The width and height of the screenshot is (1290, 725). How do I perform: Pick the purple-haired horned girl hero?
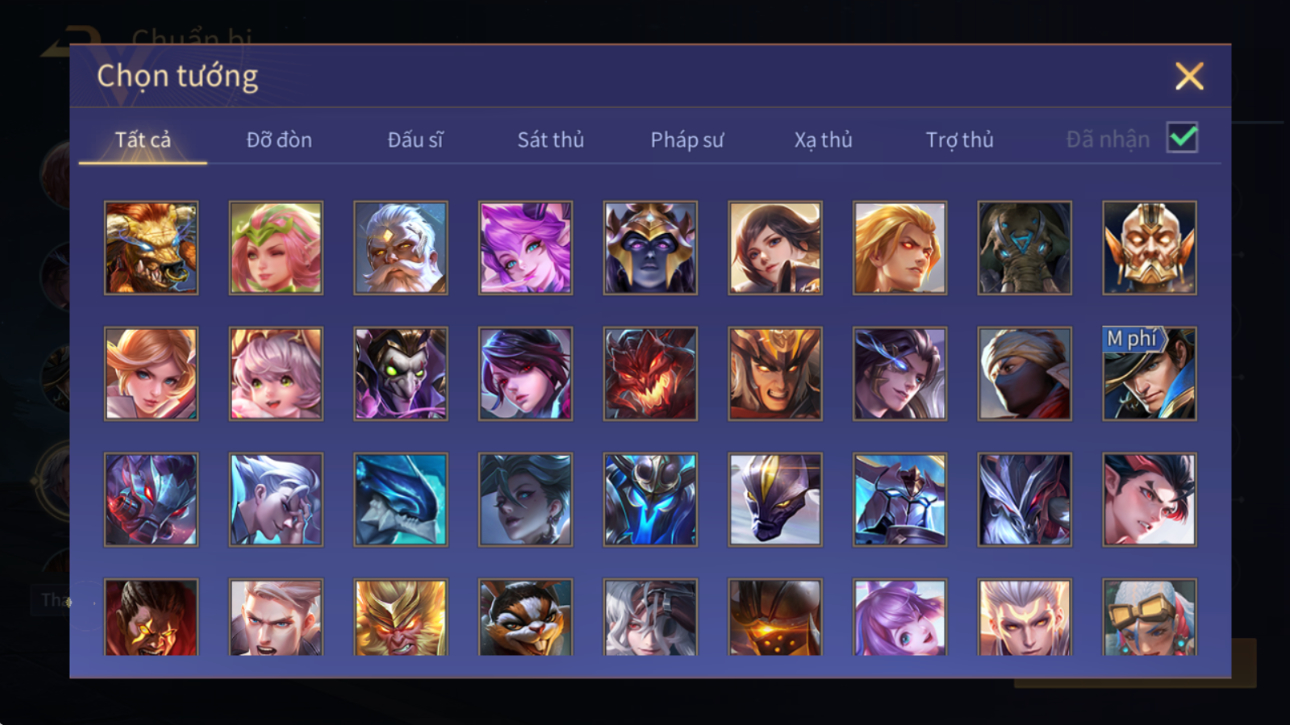pyautogui.click(x=525, y=248)
